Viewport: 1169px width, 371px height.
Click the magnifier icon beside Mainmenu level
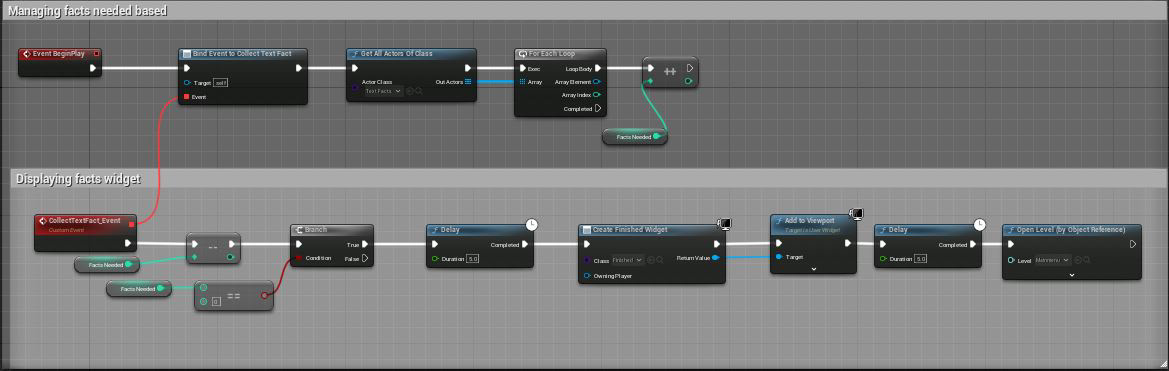(1088, 260)
